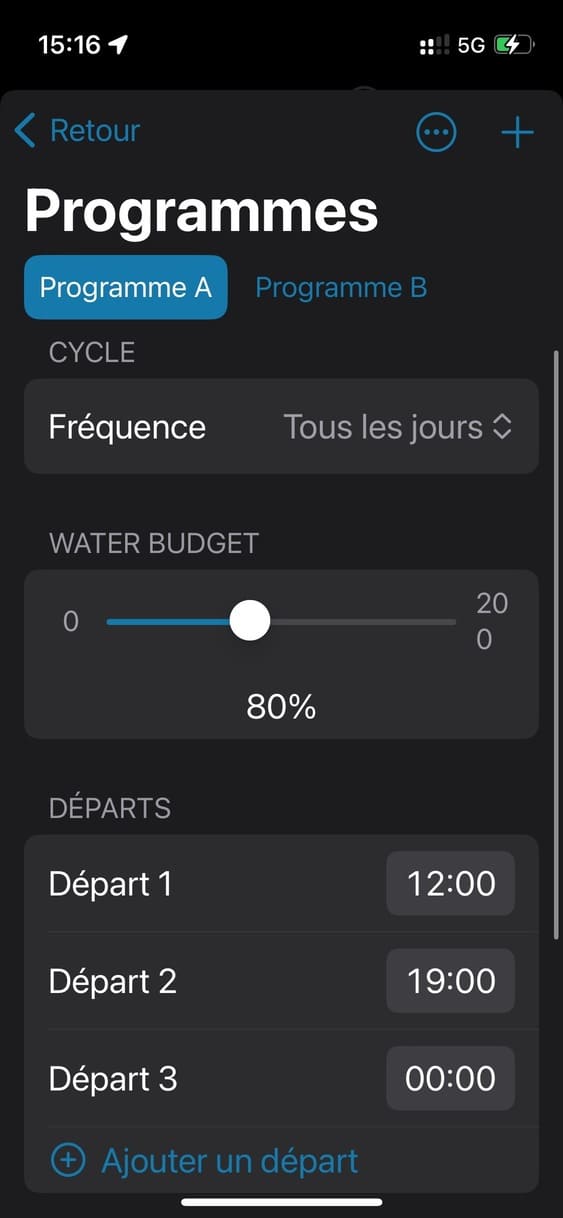Screen dimensions: 563x1218
Task: Switch to the Programme B tab
Action: pyautogui.click(x=341, y=288)
